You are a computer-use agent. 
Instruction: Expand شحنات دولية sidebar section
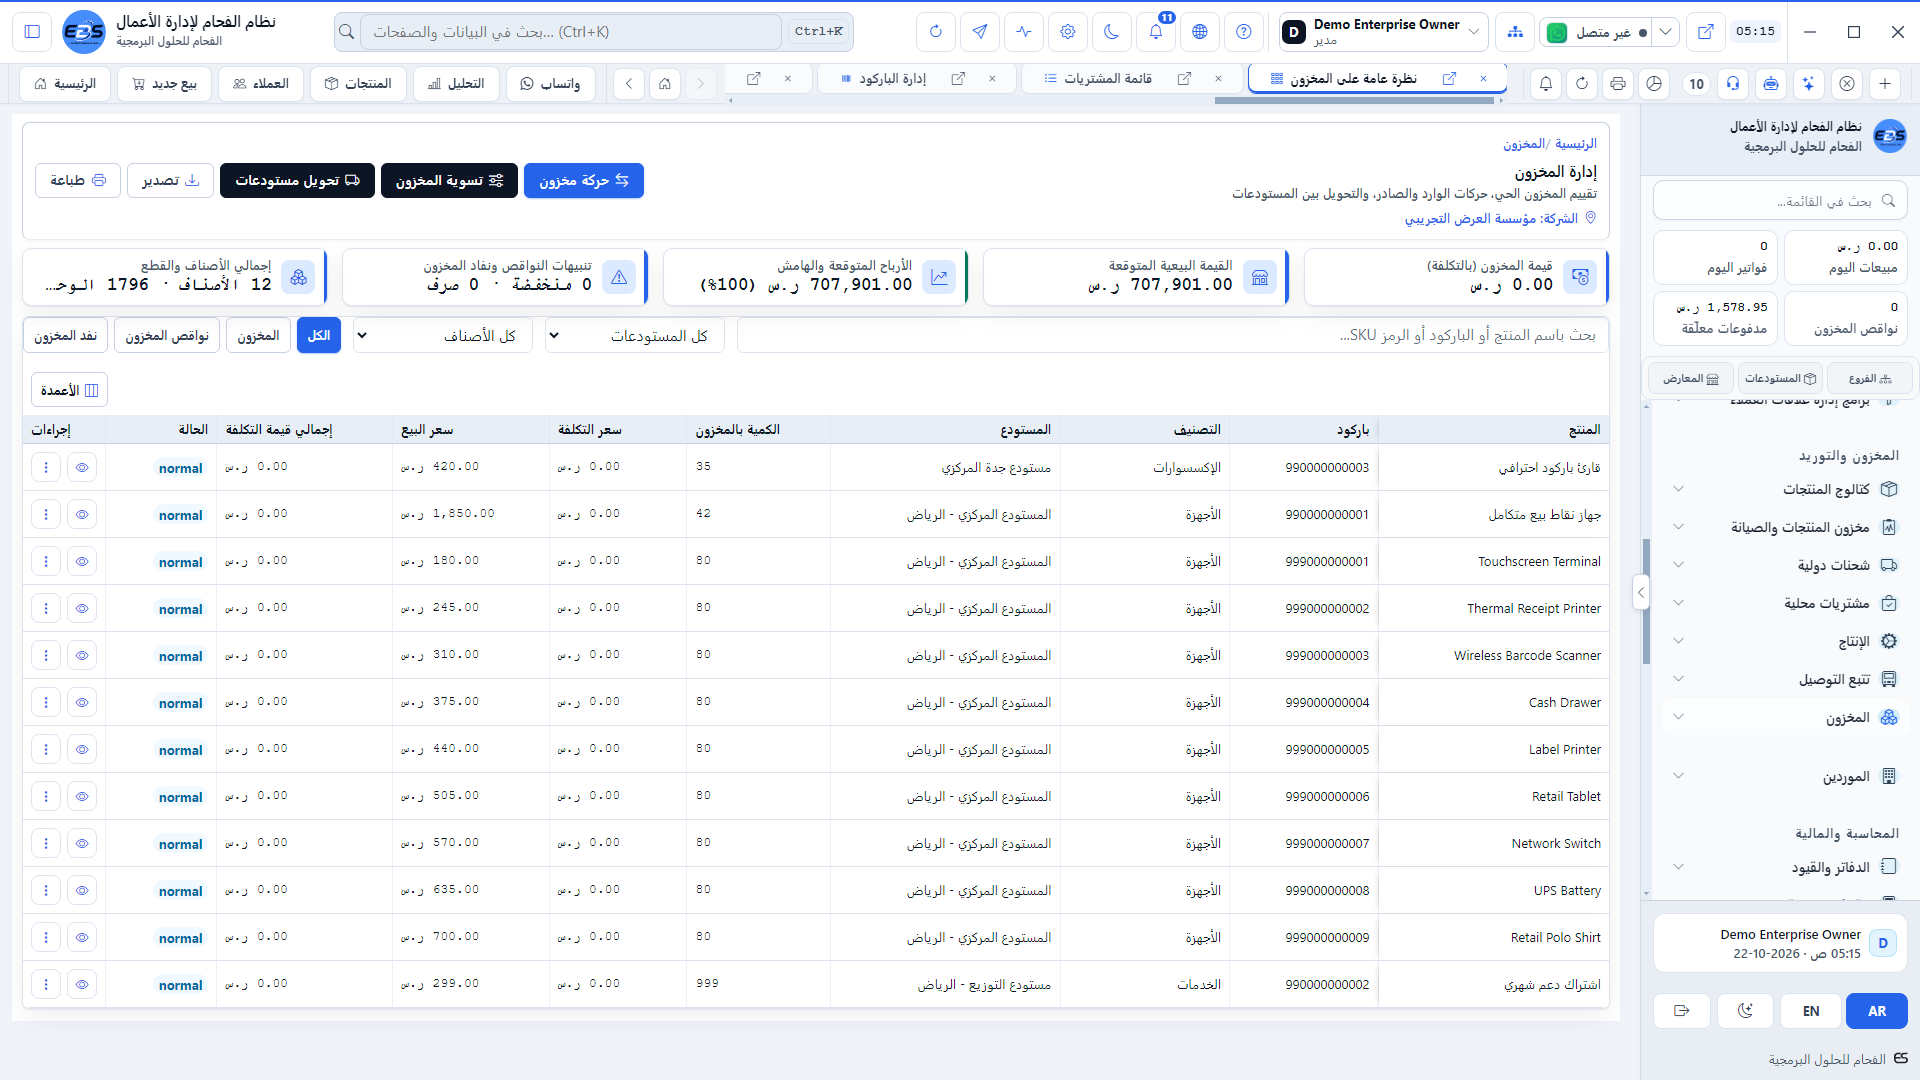1785,565
